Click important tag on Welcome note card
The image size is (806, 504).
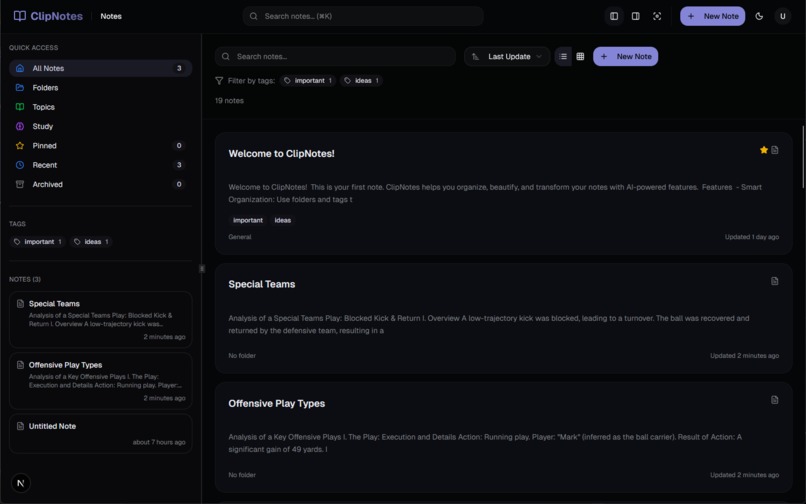click(x=248, y=220)
